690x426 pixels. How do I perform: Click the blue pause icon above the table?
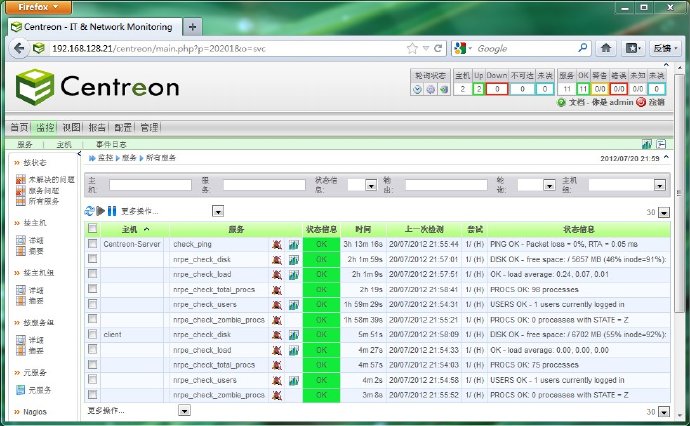pos(112,211)
